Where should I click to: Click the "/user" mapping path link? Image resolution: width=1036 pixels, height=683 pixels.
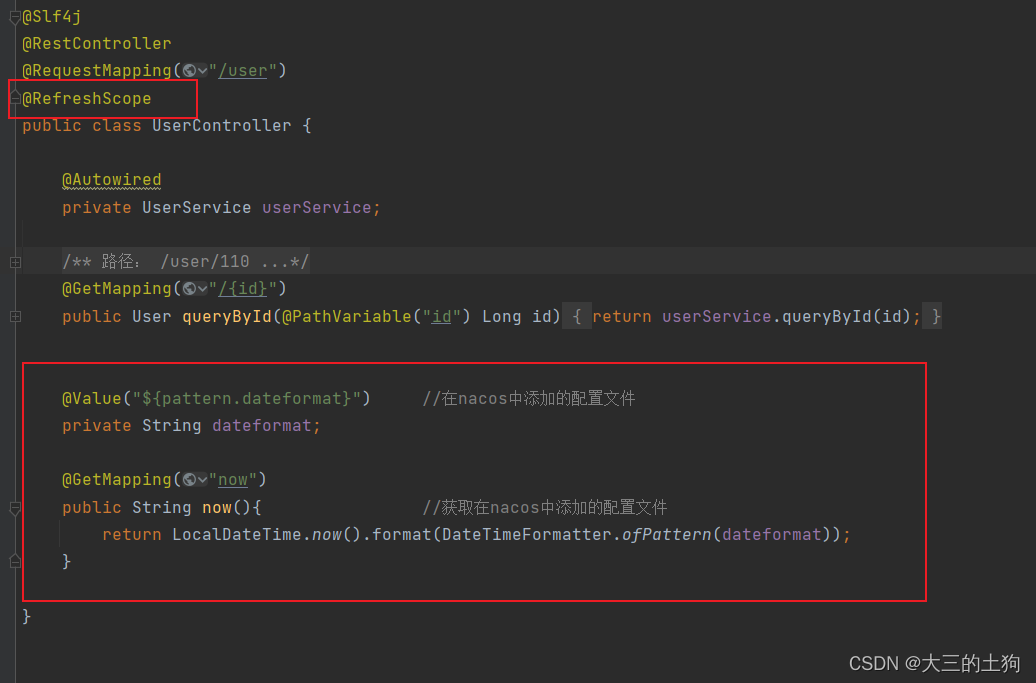click(x=242, y=71)
